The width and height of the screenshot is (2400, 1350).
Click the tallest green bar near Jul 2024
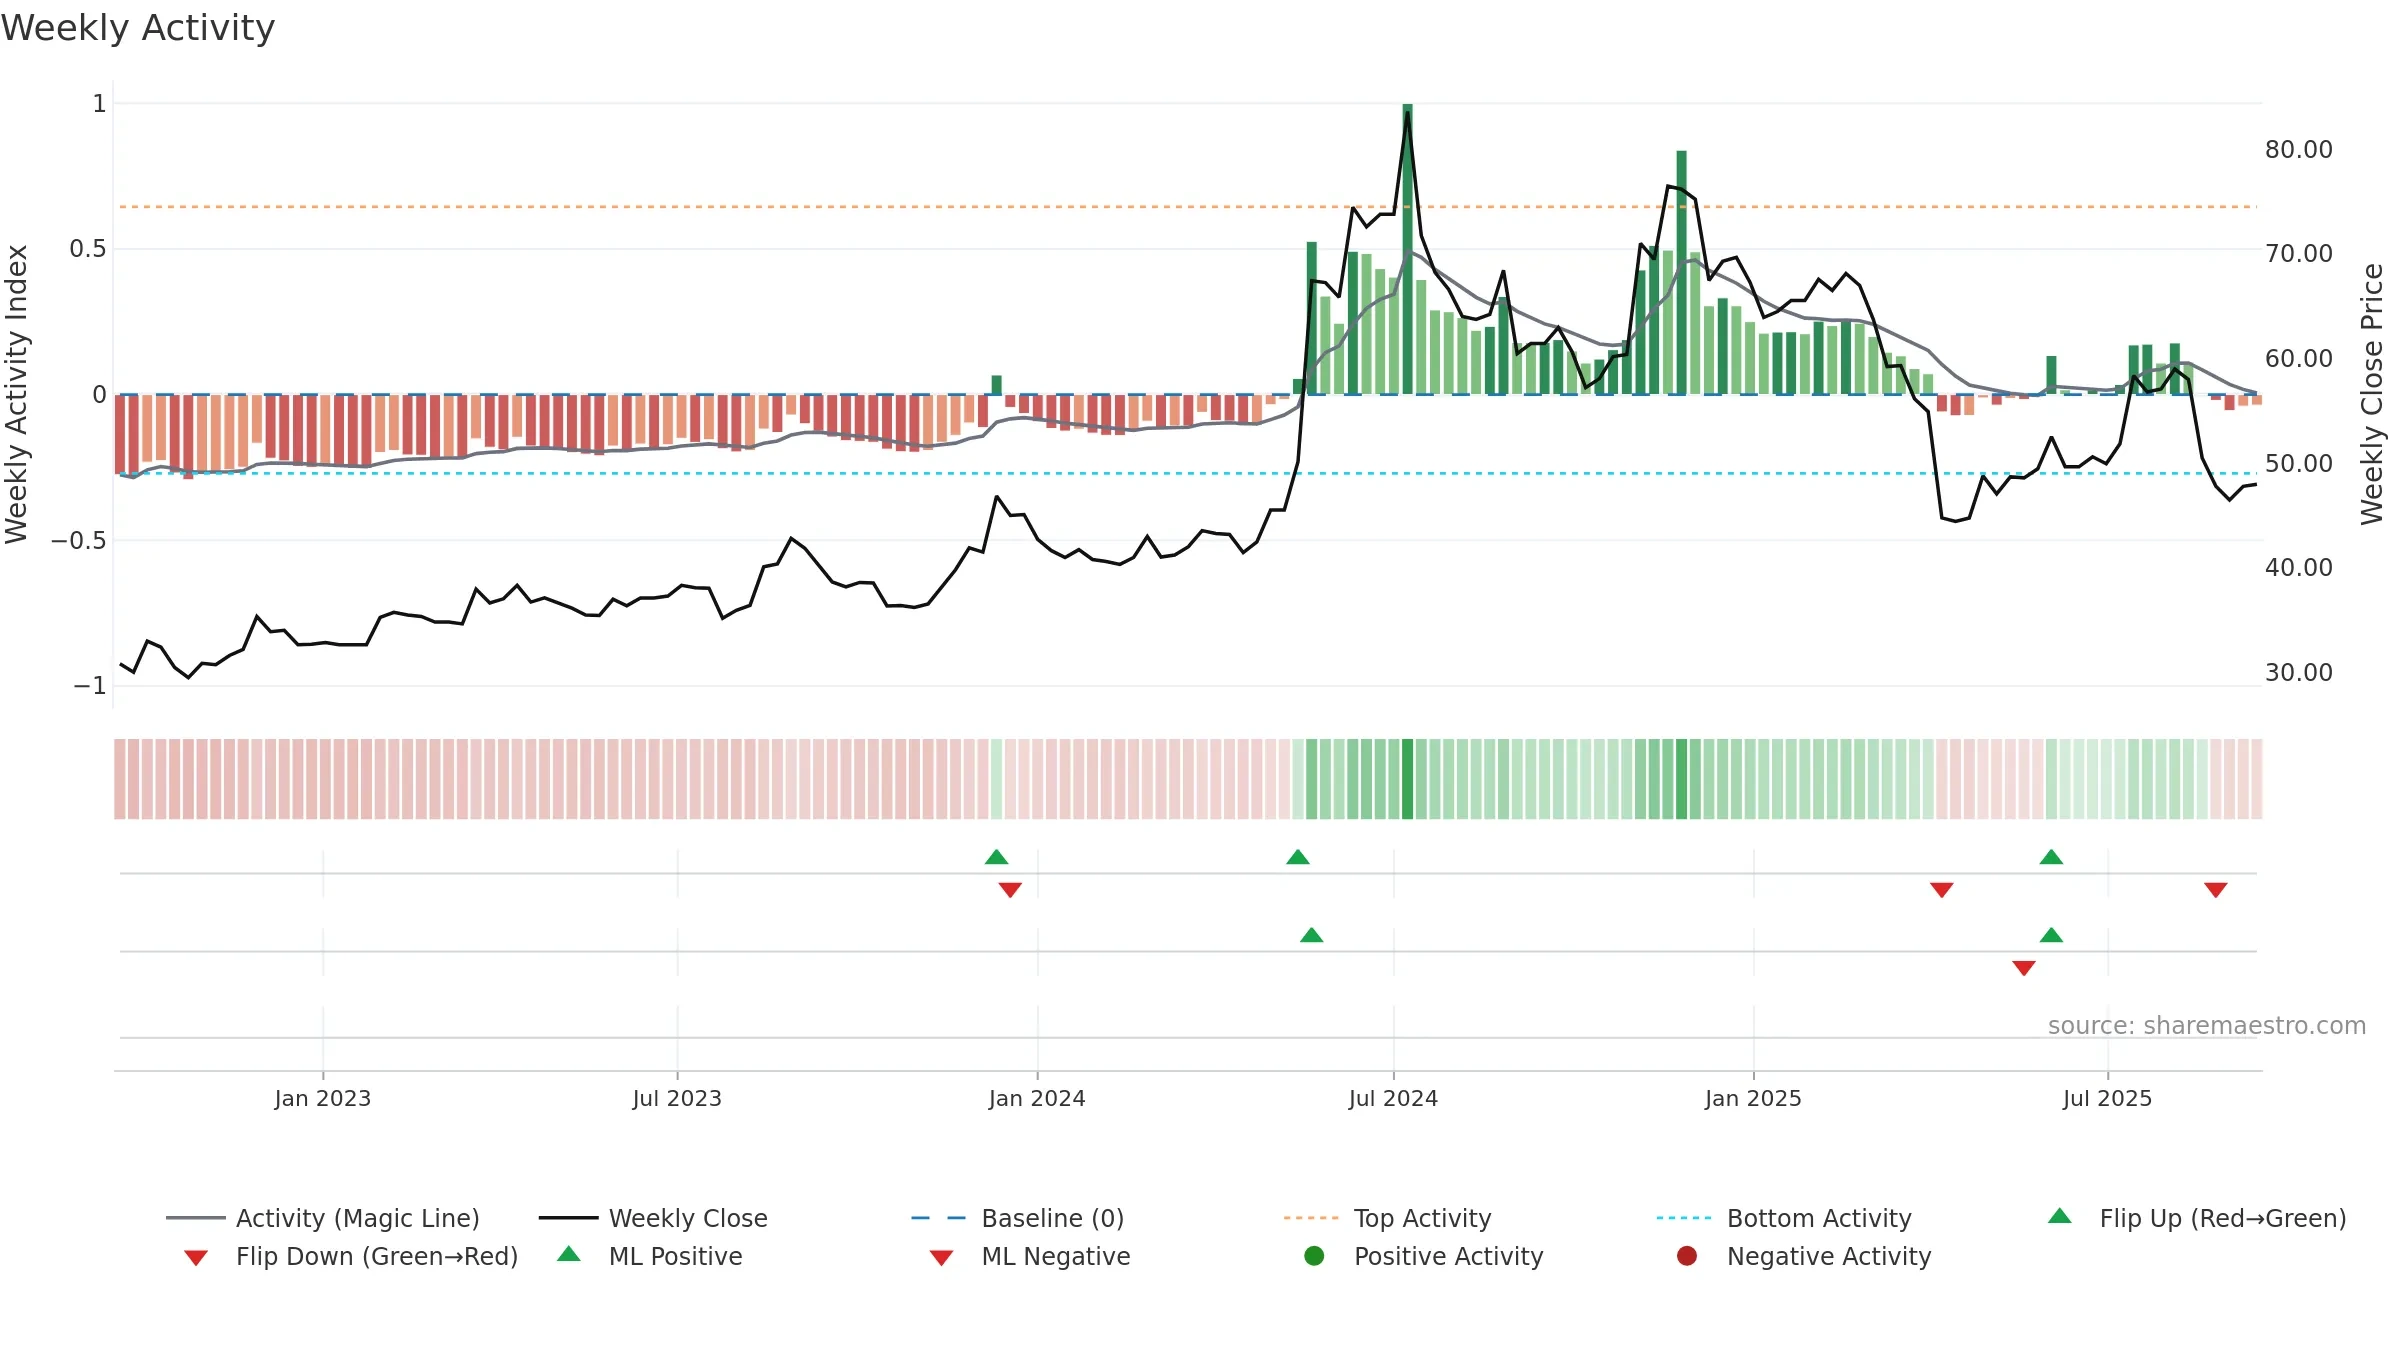tap(1407, 249)
